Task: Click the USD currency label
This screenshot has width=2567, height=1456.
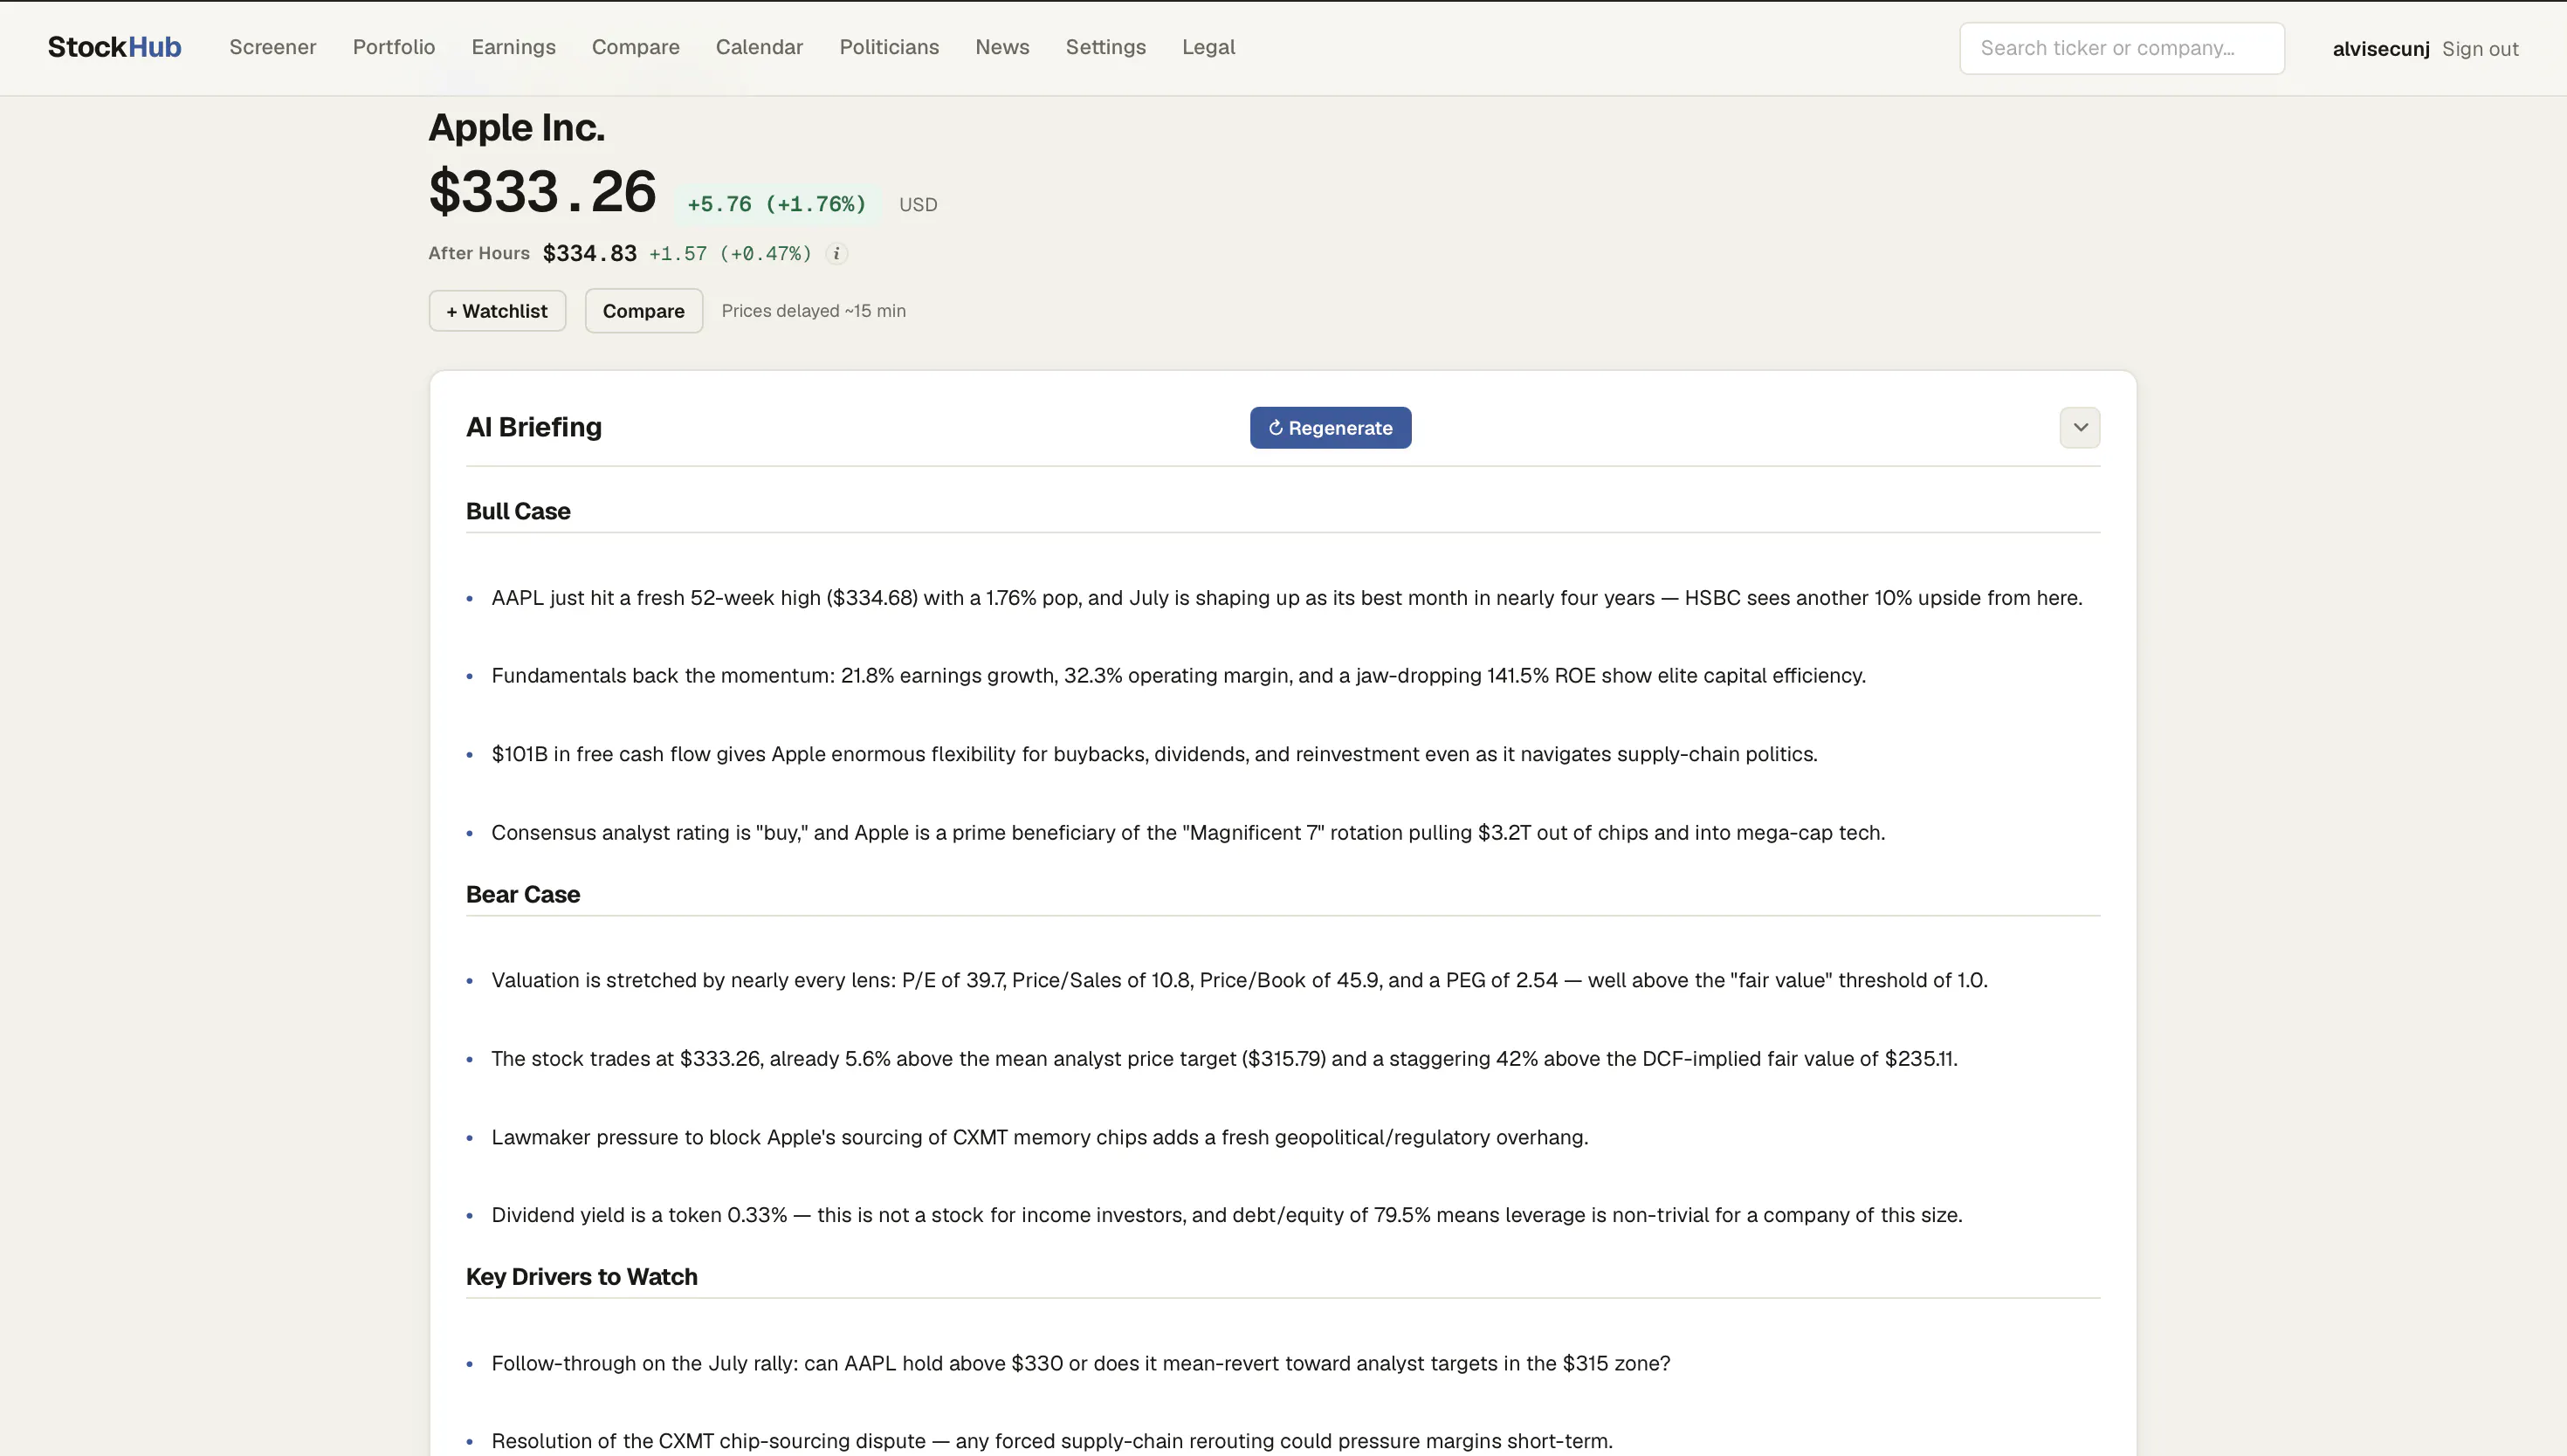Action: tap(917, 205)
